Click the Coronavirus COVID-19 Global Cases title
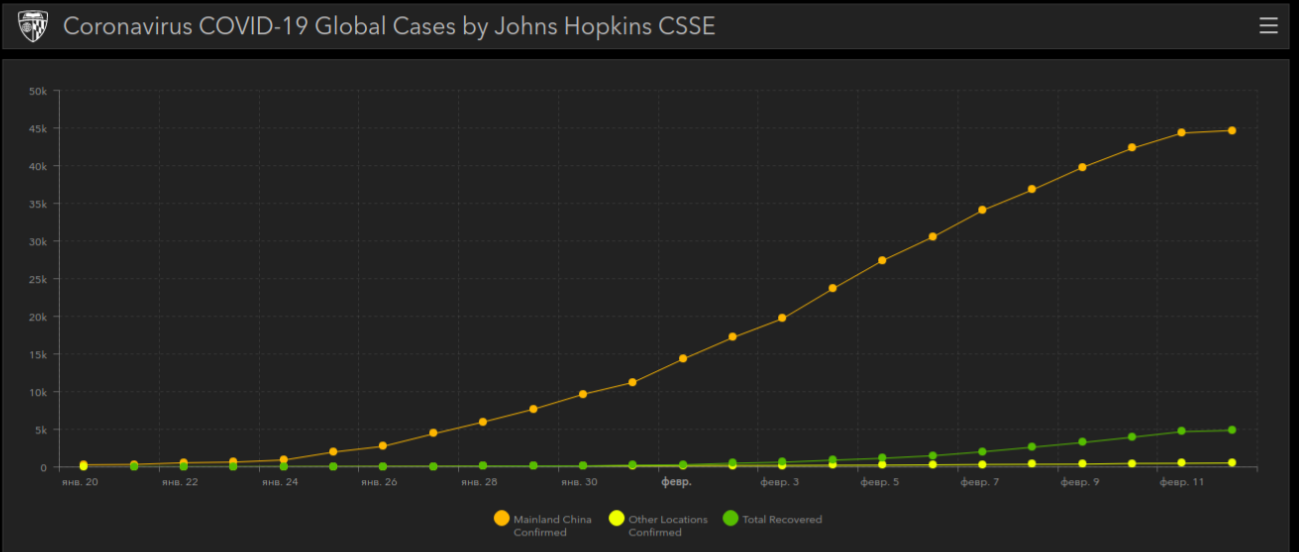The image size is (1301, 552). tap(389, 26)
